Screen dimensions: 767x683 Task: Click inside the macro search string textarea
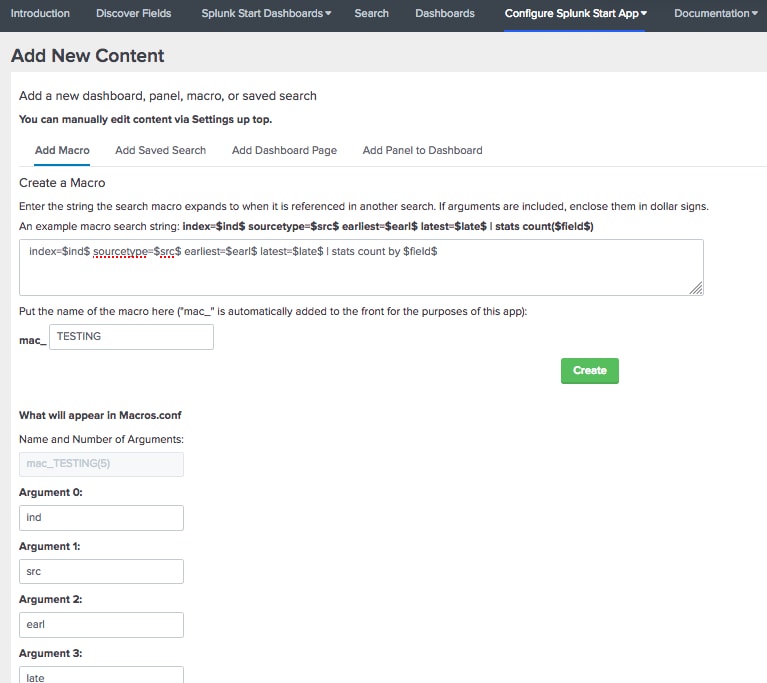point(361,267)
